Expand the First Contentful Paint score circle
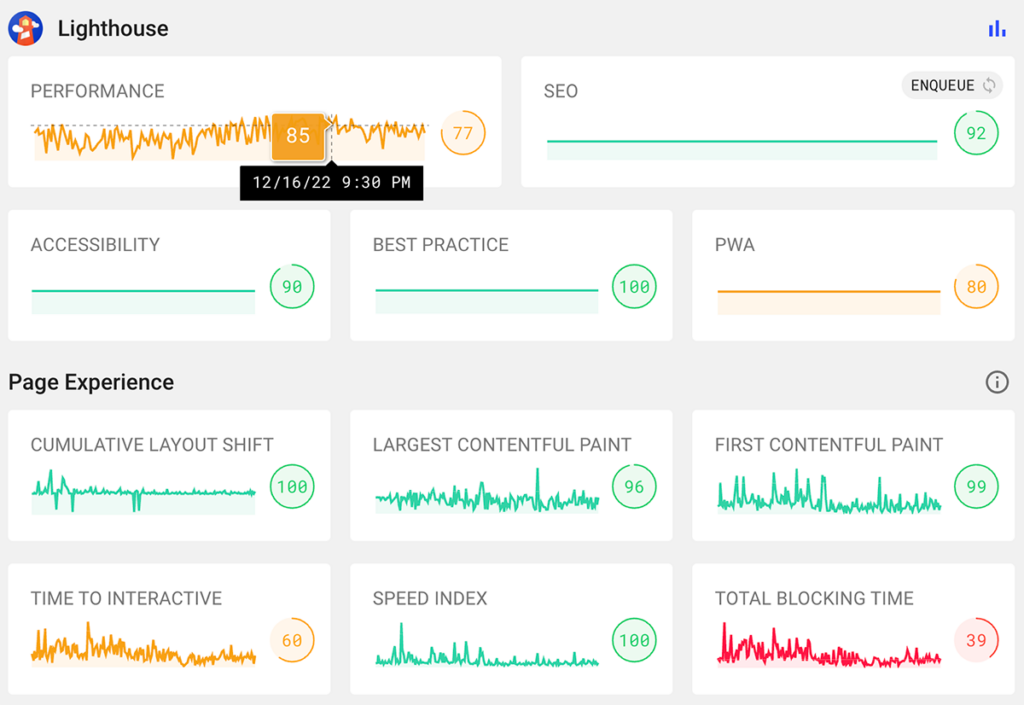The height and width of the screenshot is (705, 1024). 975,487
